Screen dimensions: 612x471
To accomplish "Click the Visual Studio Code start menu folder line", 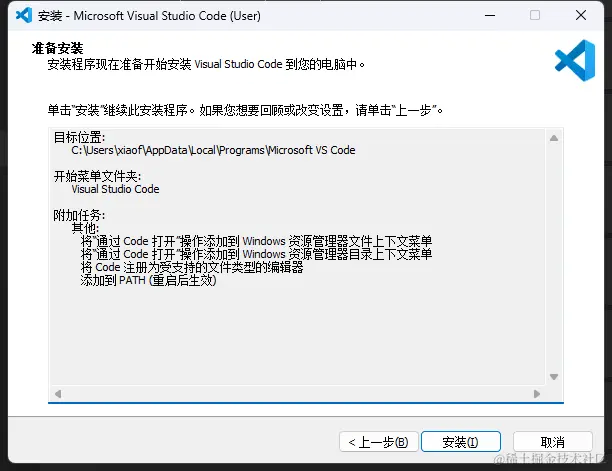I will pos(115,189).
